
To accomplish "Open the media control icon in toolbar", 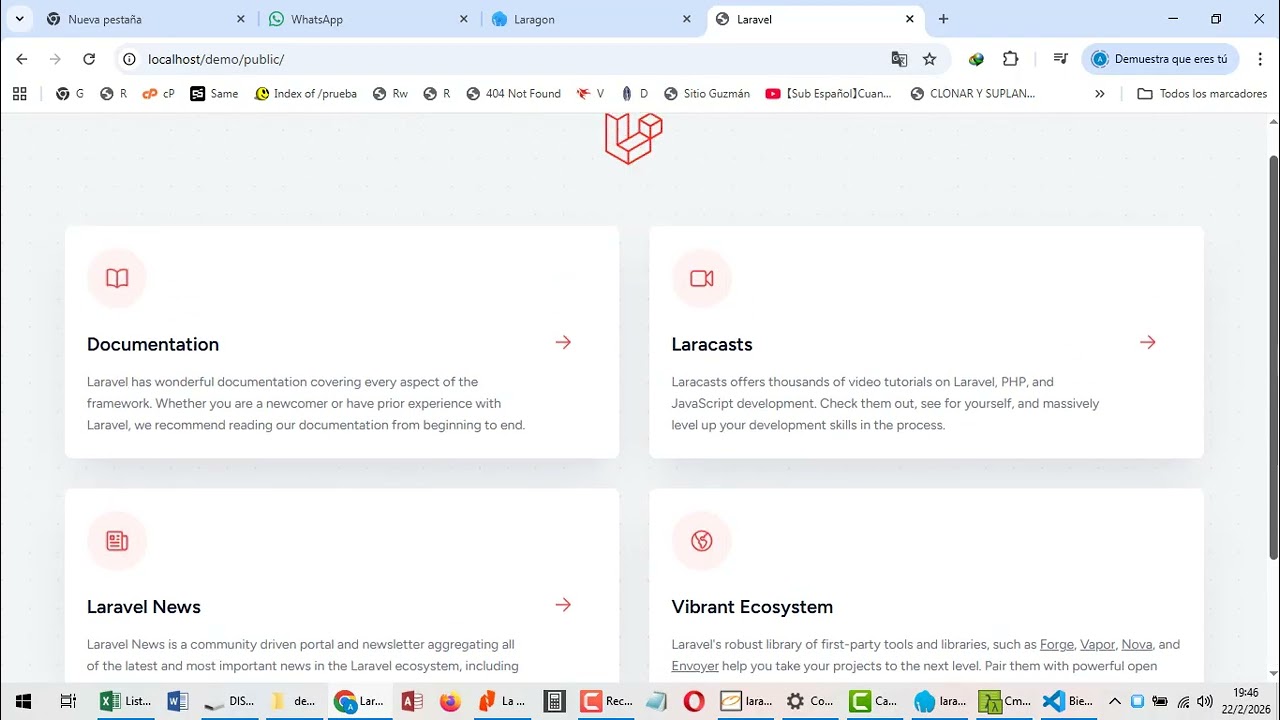I will 1061,59.
